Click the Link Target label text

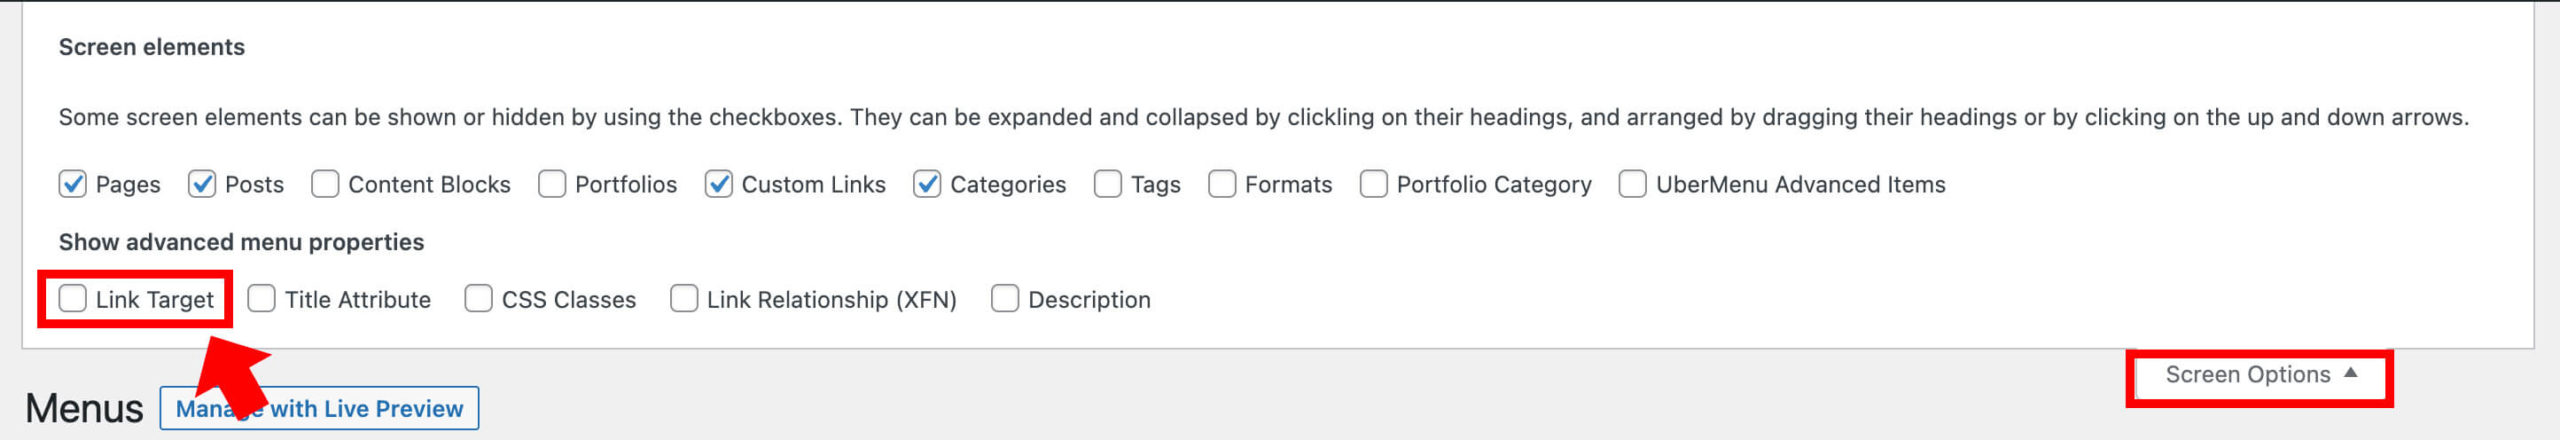(x=155, y=300)
